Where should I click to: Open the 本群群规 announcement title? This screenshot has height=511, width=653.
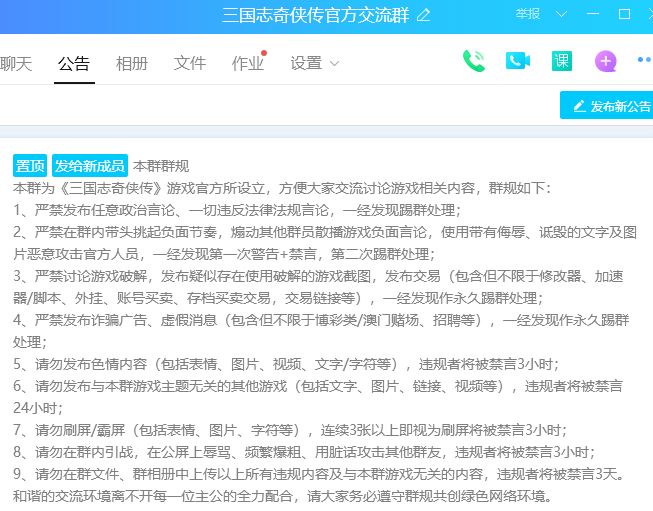(x=161, y=166)
